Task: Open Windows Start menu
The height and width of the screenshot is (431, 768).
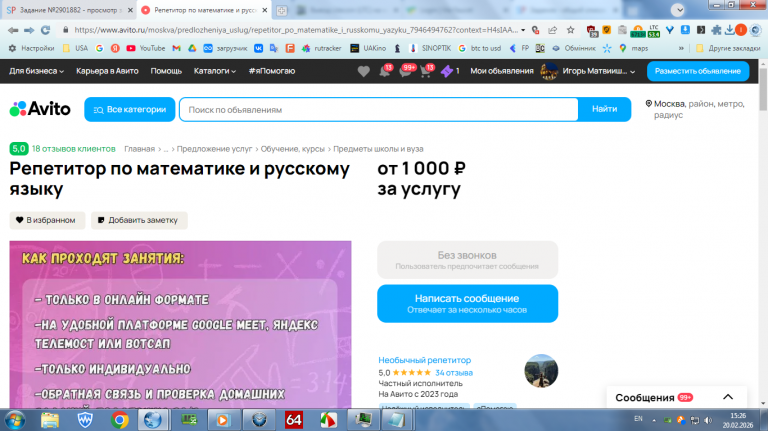Action: point(15,420)
